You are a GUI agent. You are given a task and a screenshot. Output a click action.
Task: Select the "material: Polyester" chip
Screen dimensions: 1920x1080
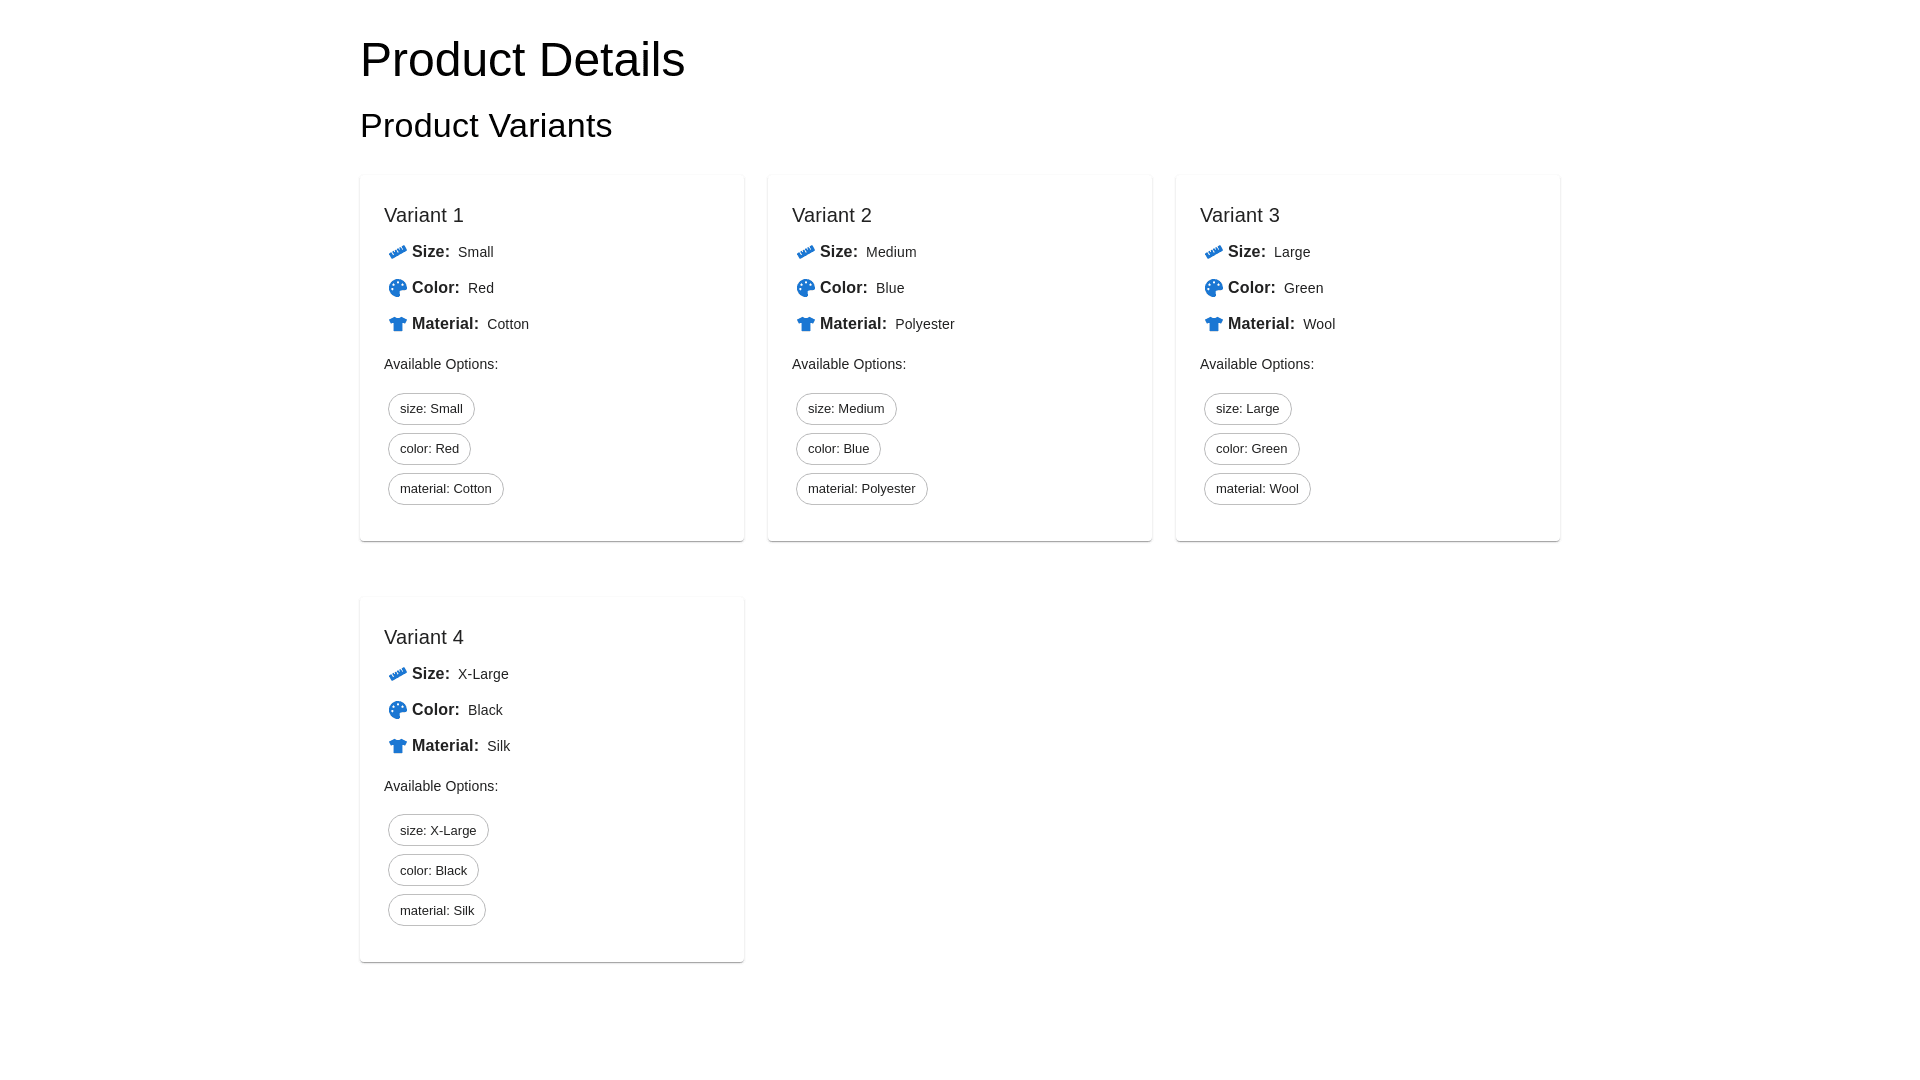tap(862, 489)
